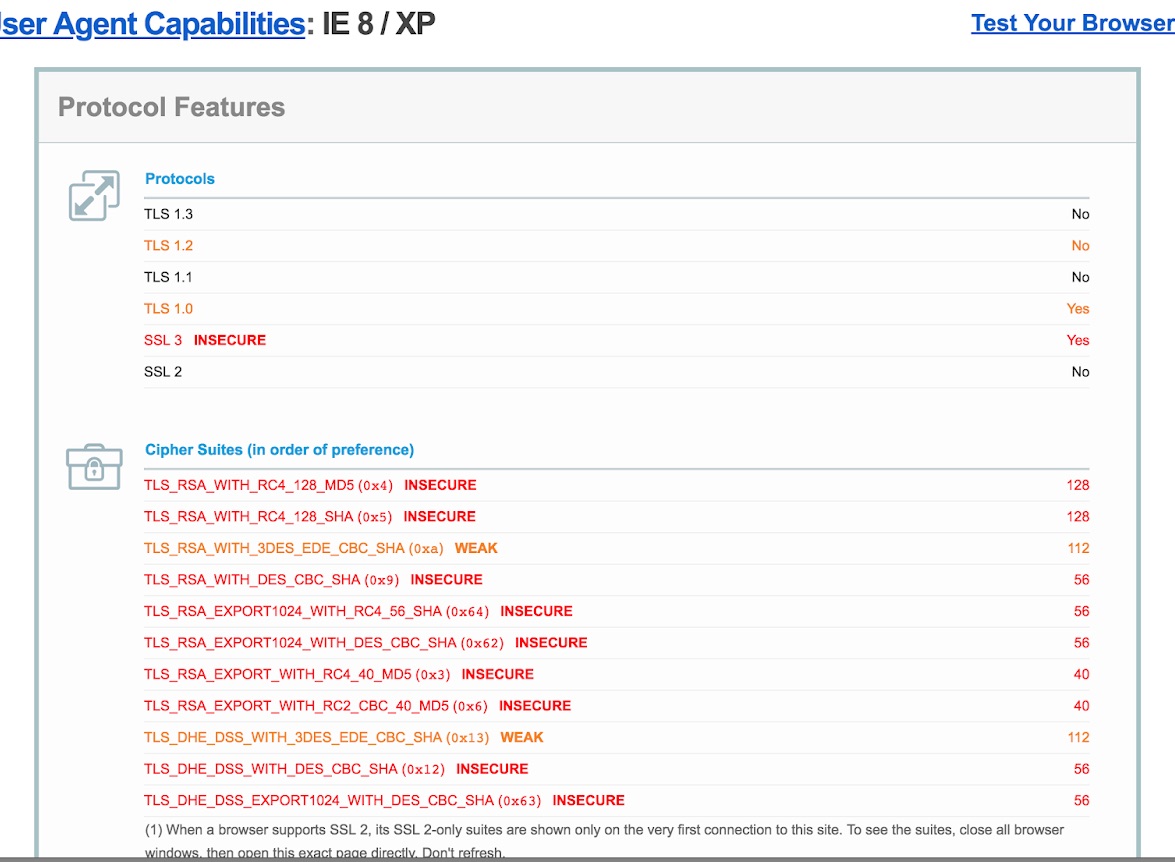Screen dimensions: 1175x862
Task: Click the Protocols subsection heading
Action: 180,179
